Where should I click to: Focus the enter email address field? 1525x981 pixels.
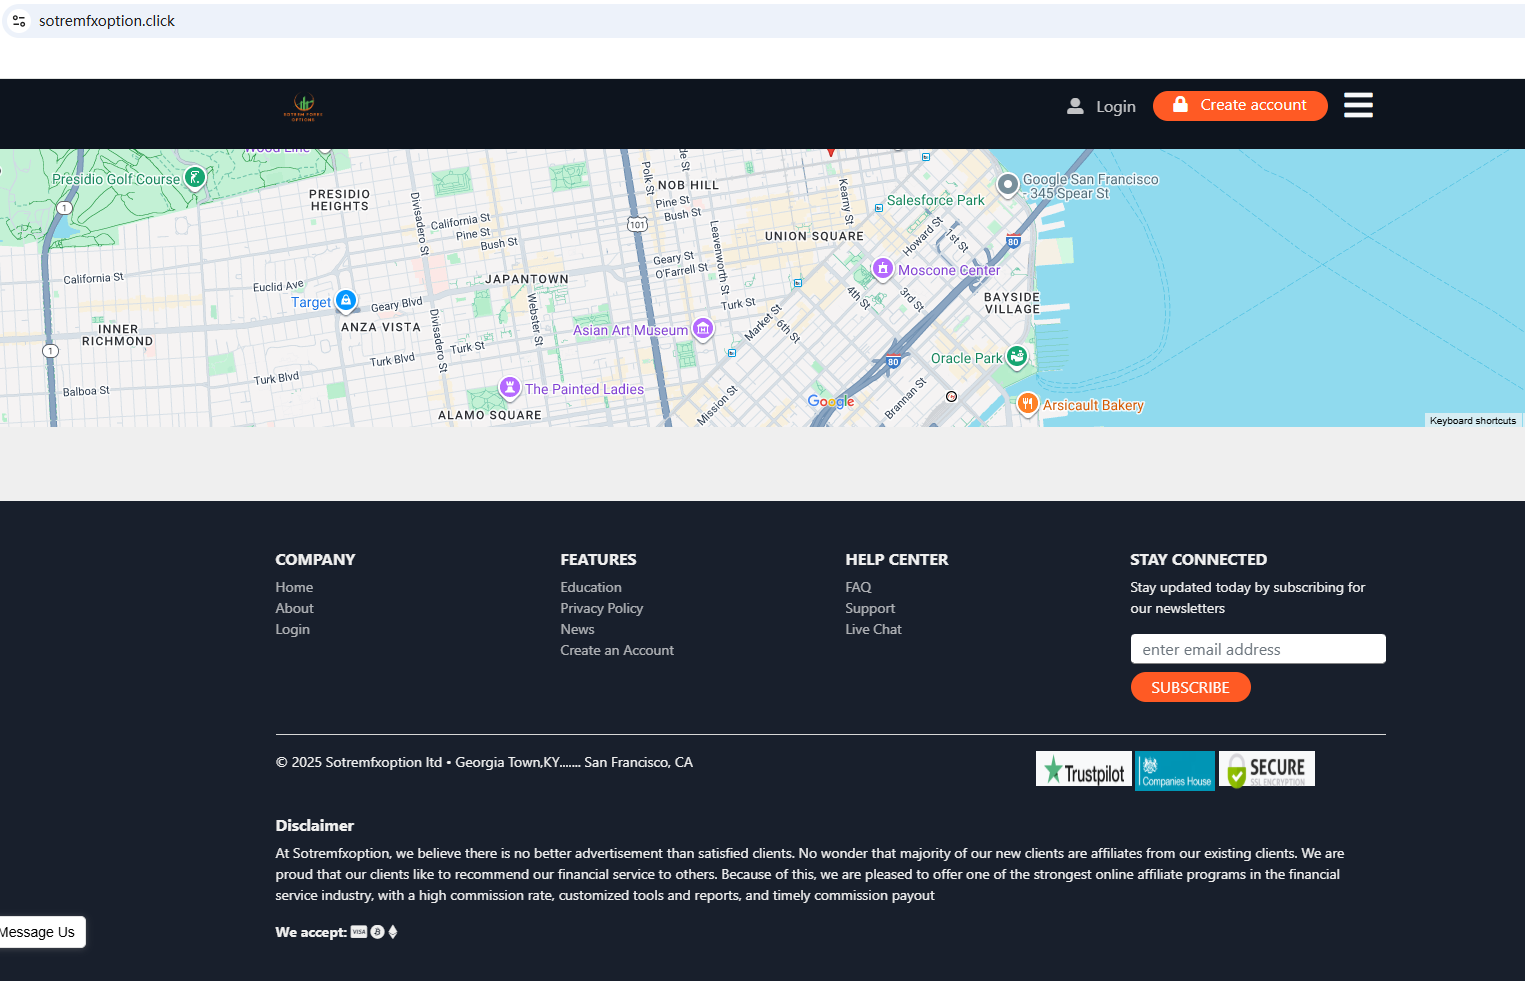point(1257,649)
